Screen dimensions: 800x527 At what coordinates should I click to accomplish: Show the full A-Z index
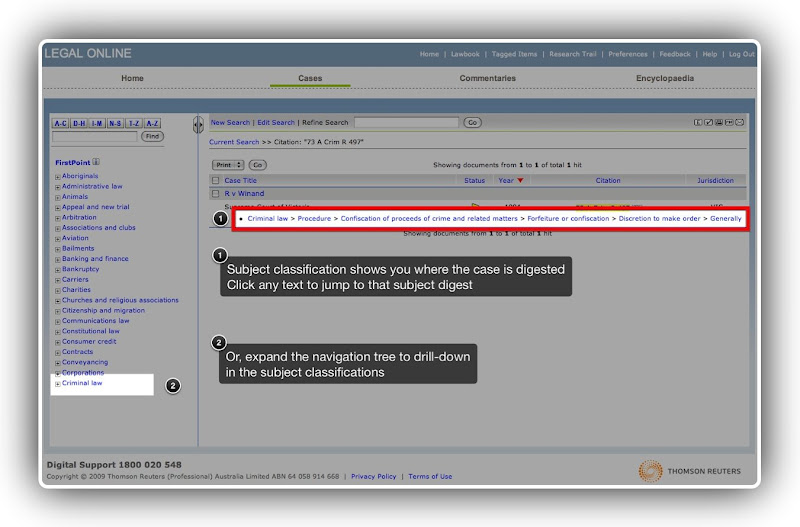(x=152, y=123)
